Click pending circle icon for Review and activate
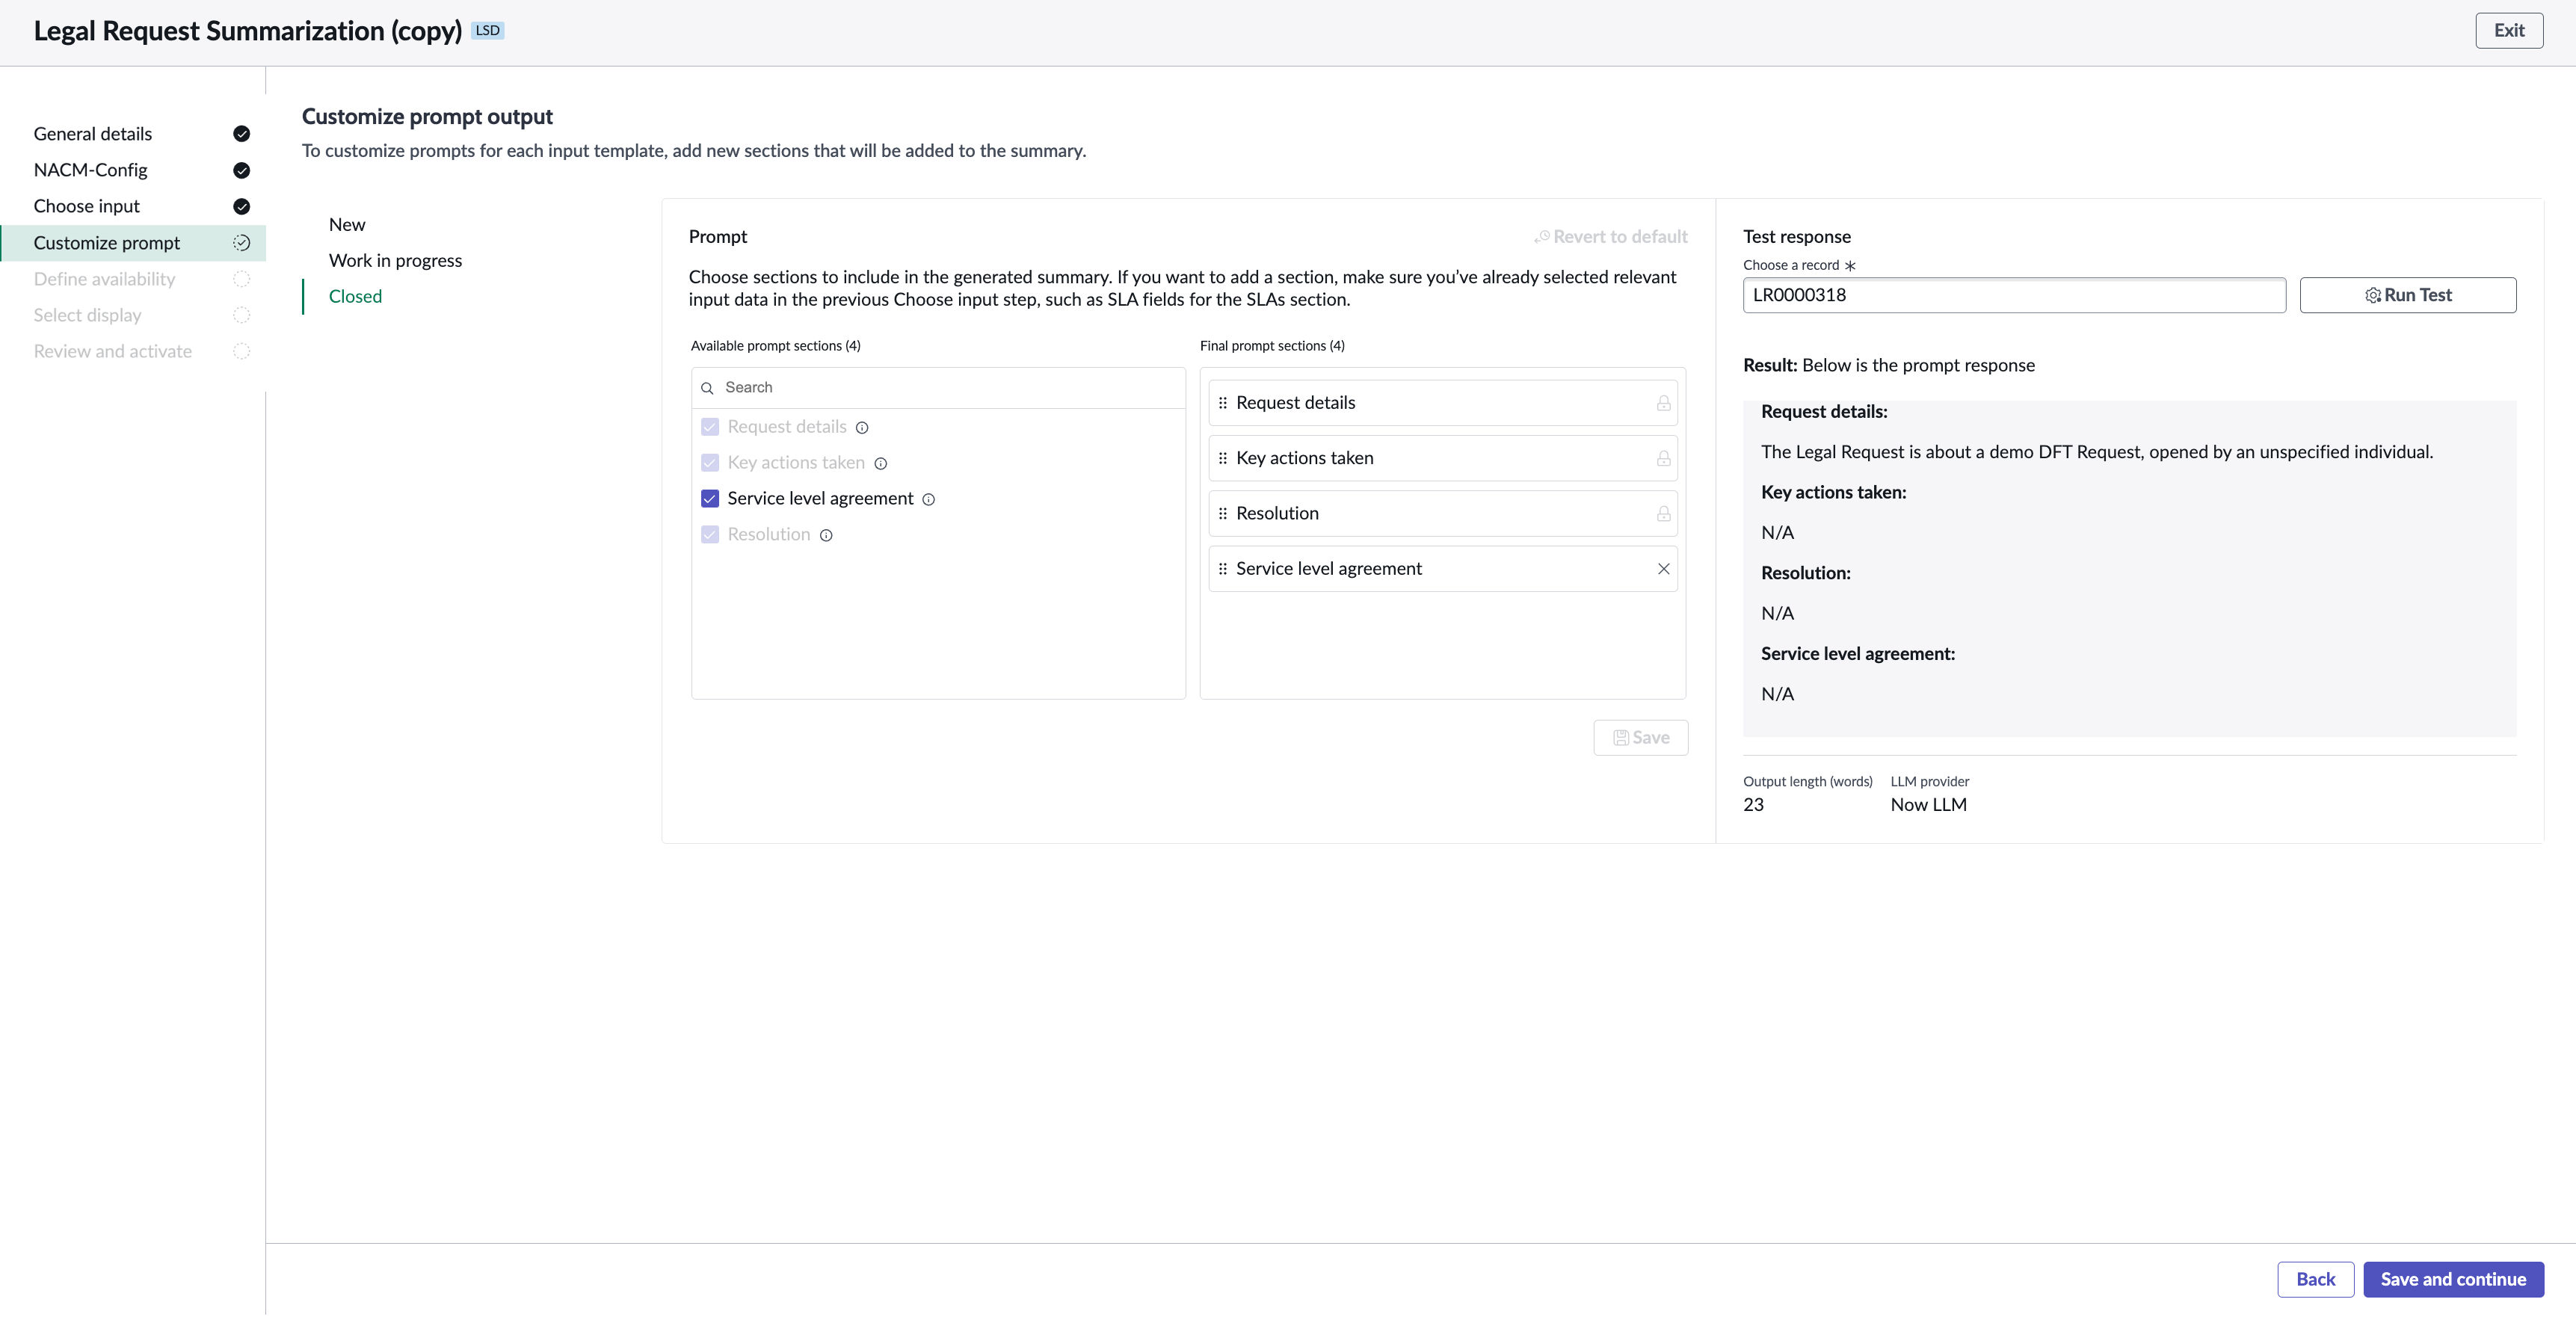 pos(242,351)
